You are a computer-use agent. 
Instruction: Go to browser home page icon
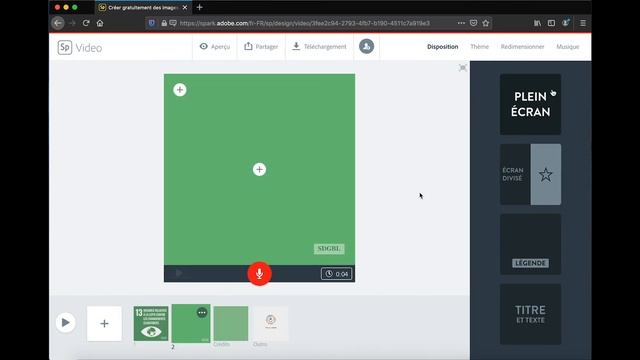pyautogui.click(x=100, y=23)
